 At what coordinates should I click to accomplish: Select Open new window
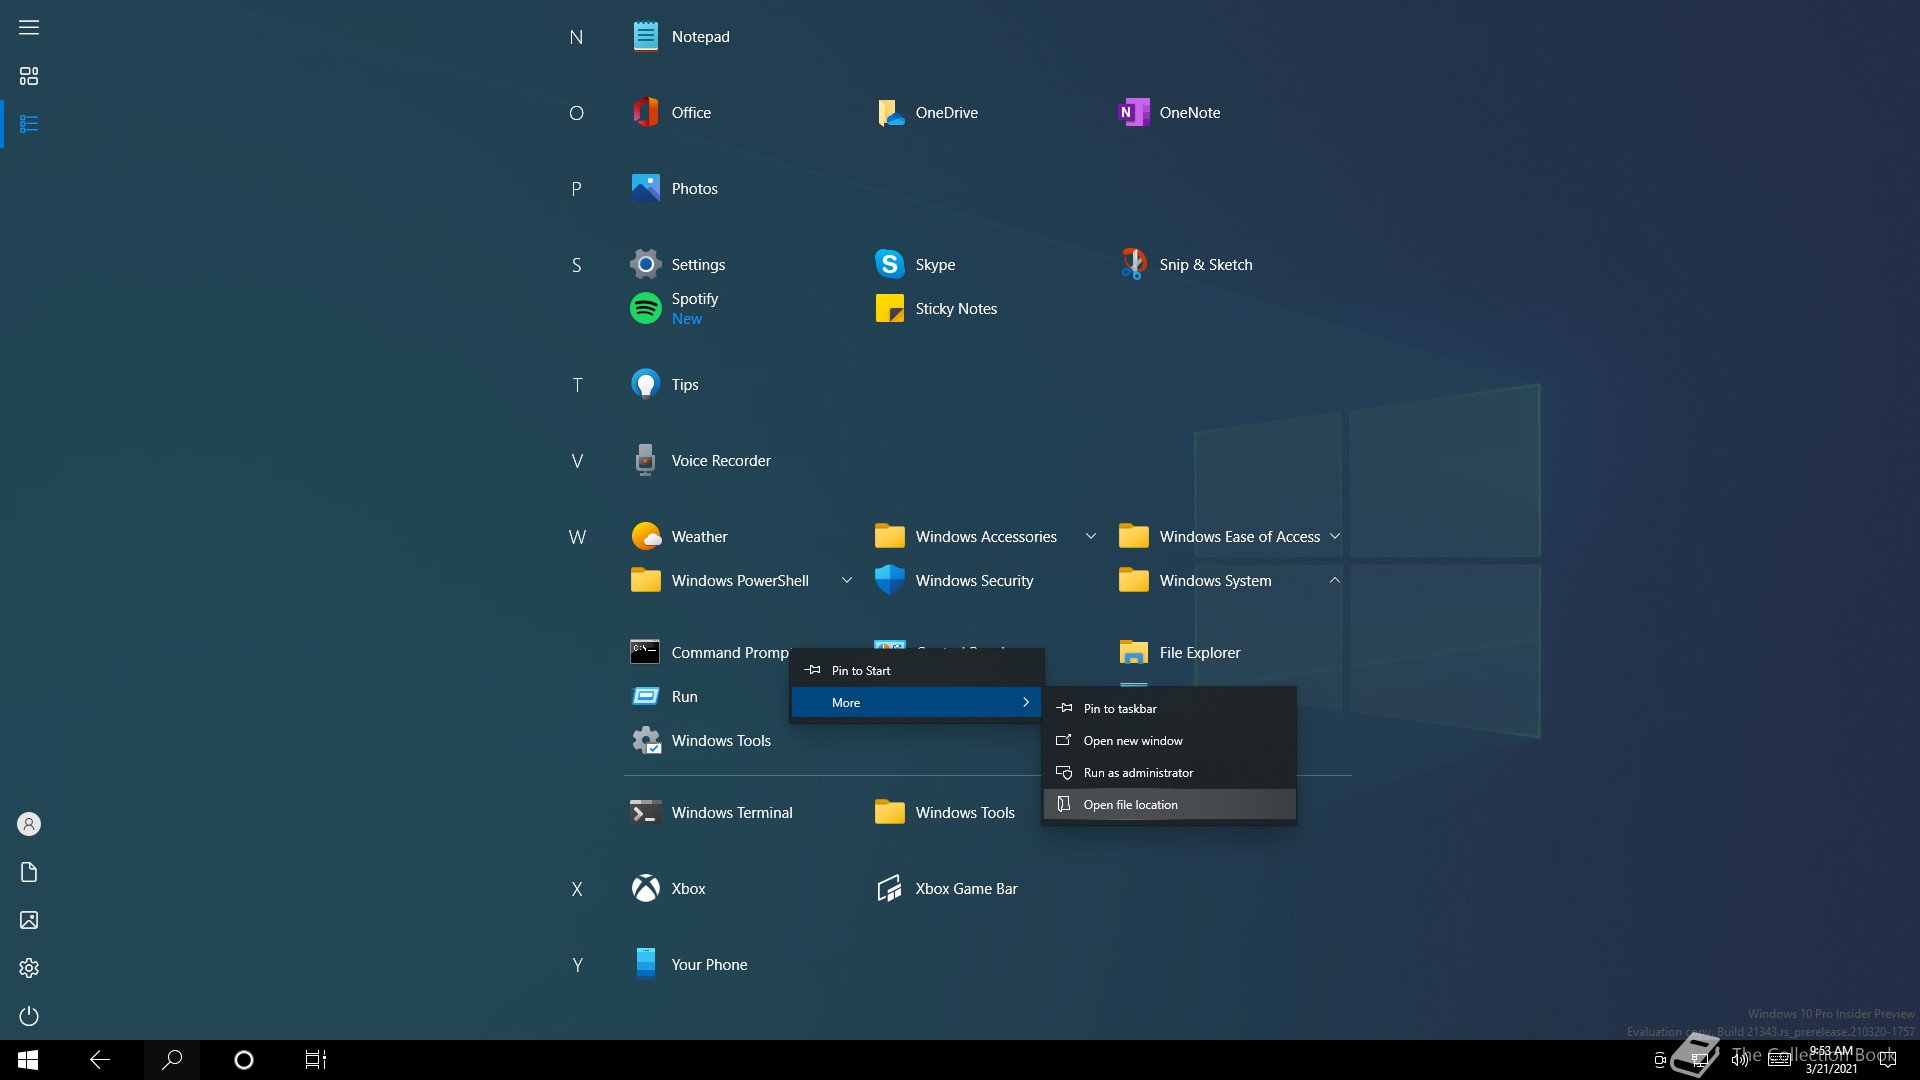pyautogui.click(x=1169, y=741)
